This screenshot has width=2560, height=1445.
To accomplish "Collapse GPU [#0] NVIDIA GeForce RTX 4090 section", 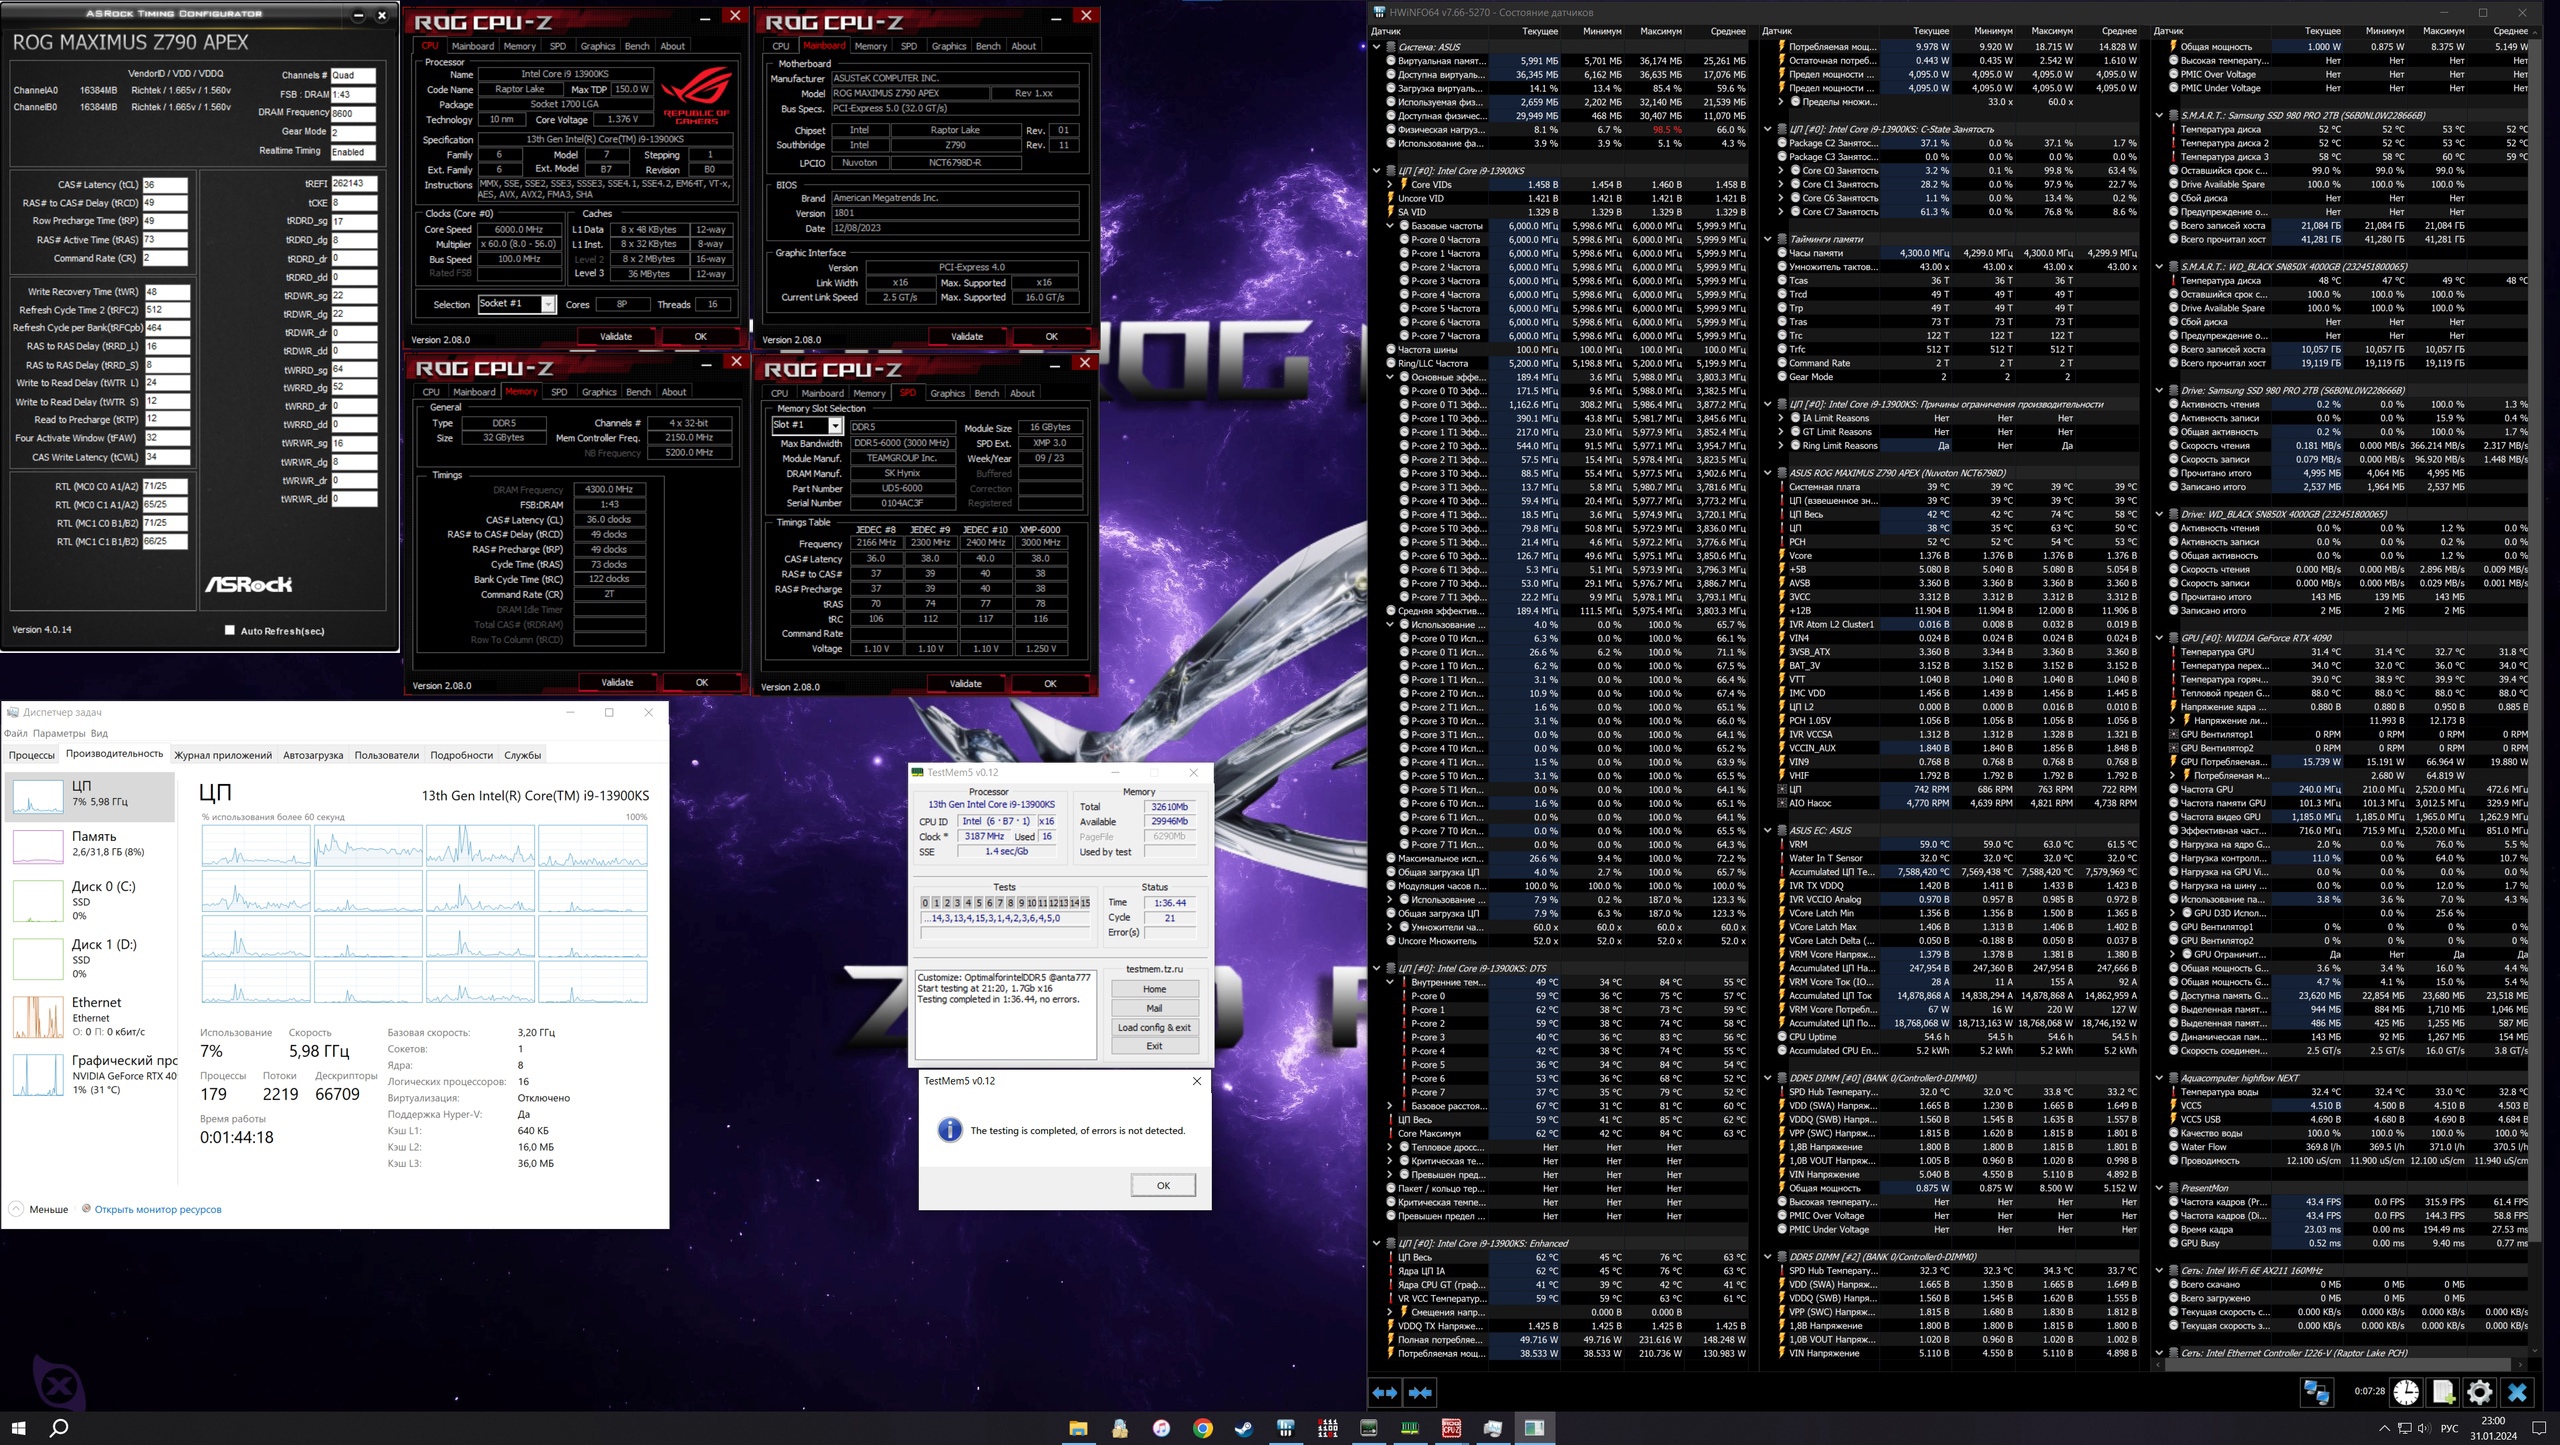I will pos(2159,638).
